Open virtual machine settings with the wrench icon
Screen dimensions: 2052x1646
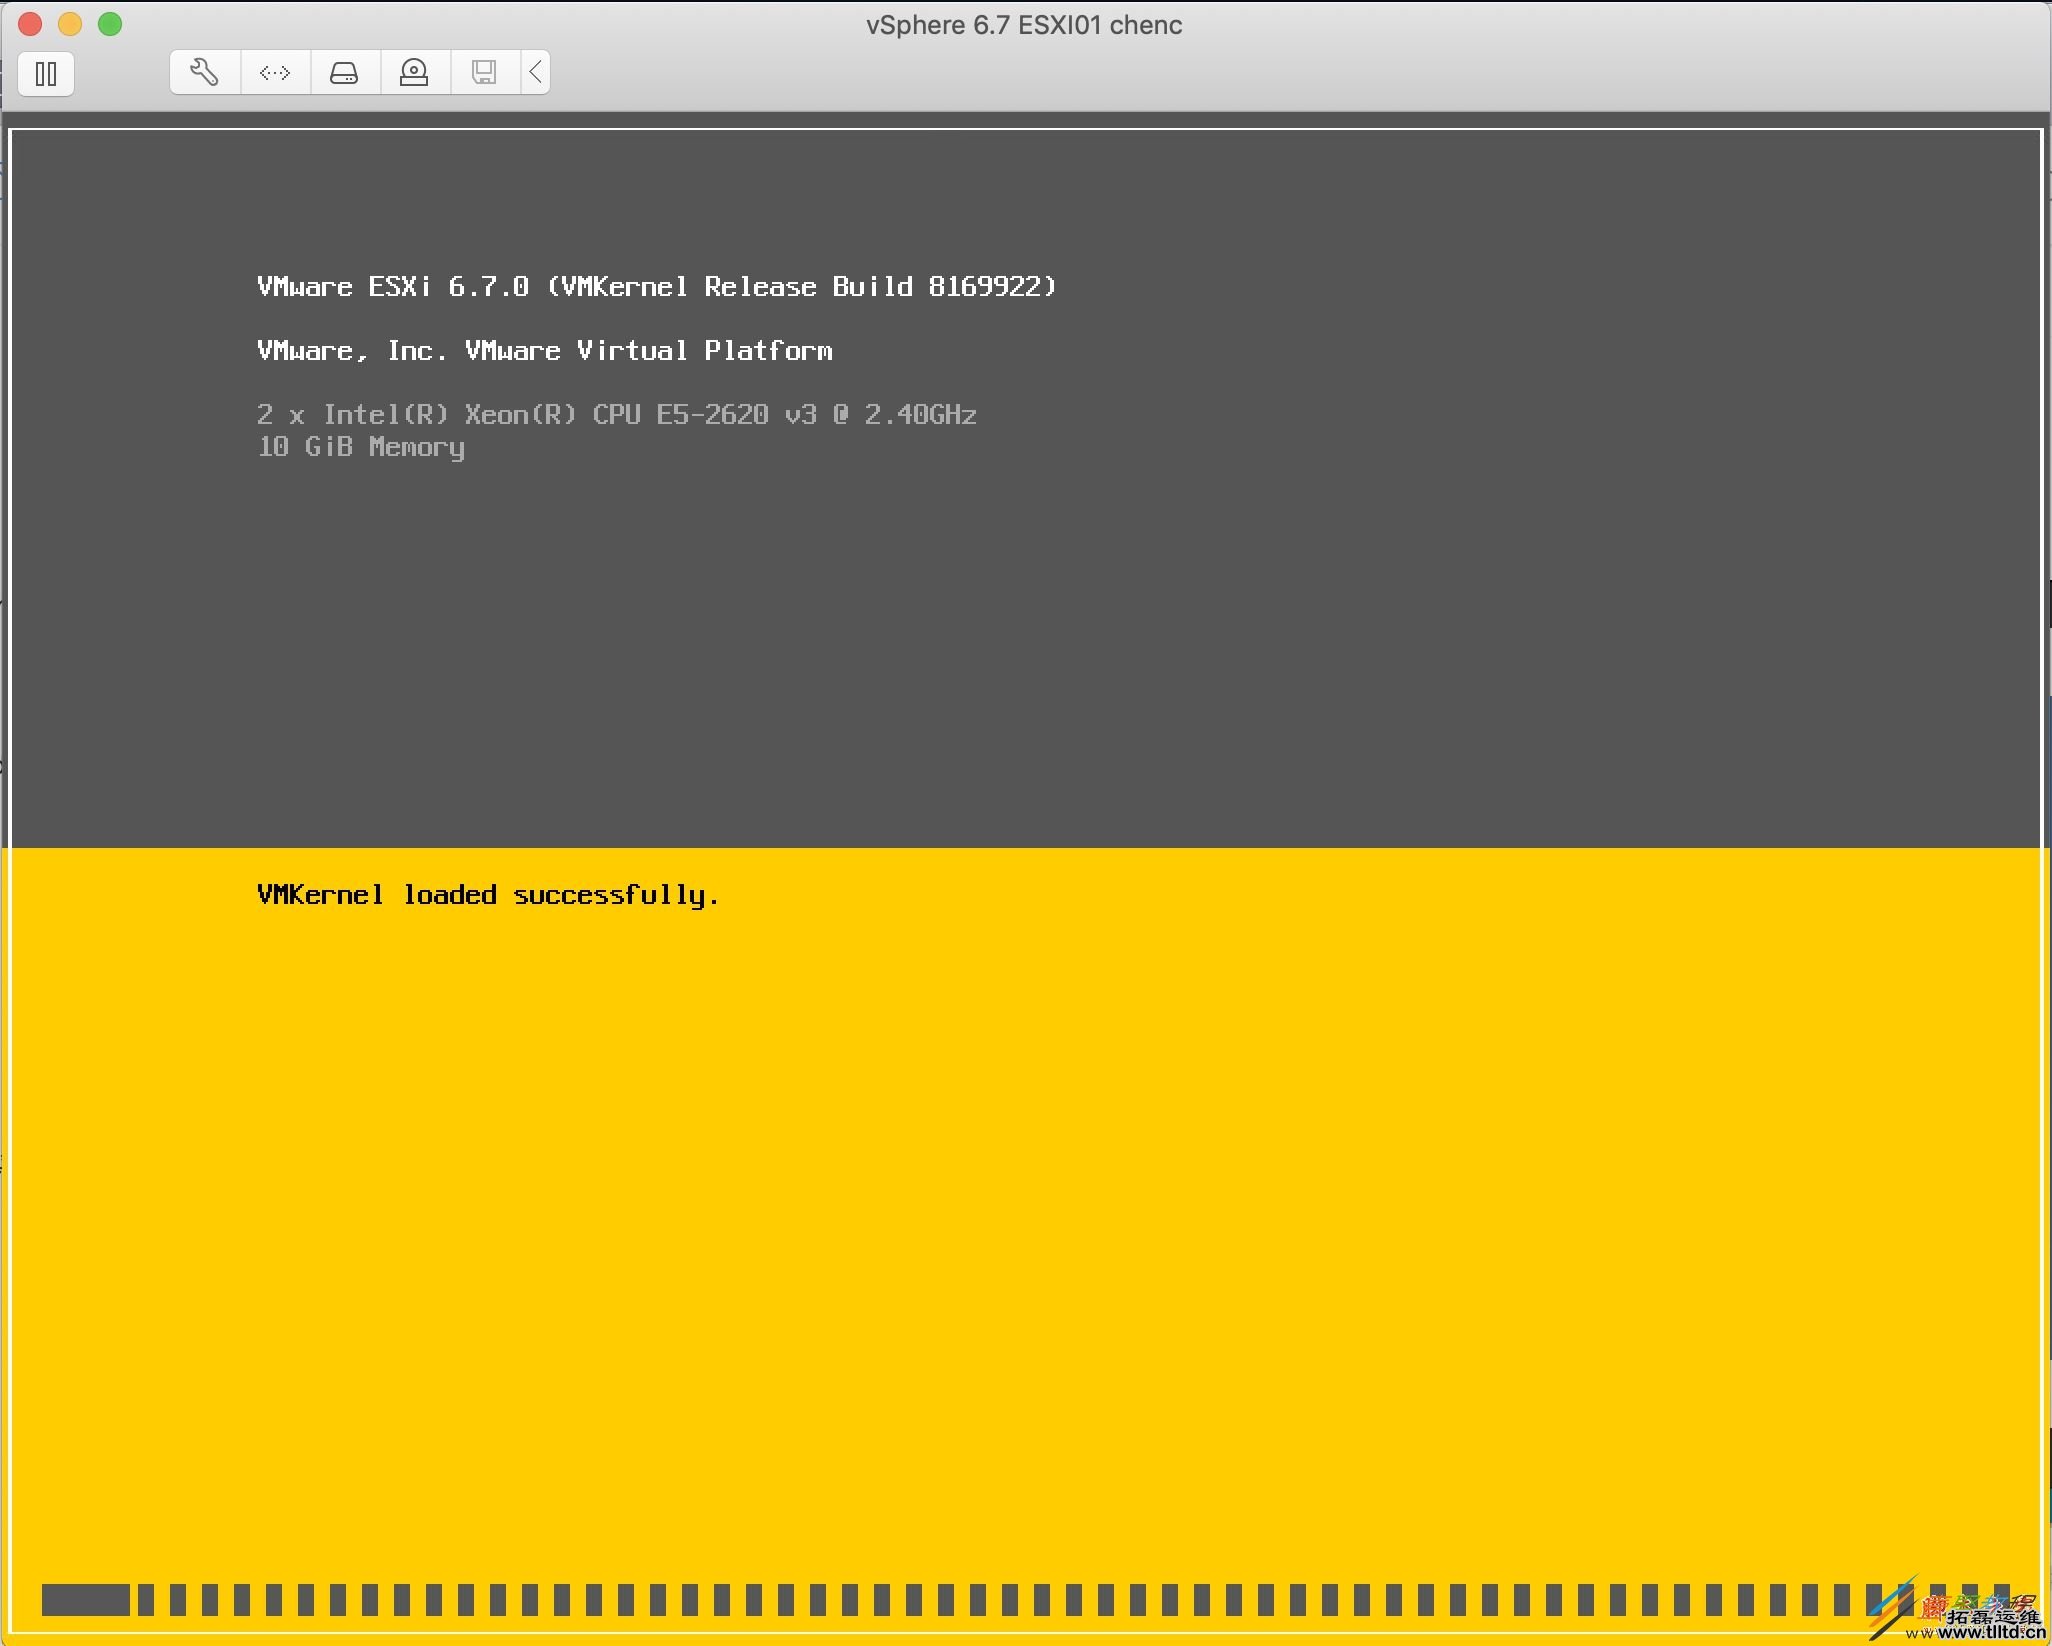(x=205, y=71)
